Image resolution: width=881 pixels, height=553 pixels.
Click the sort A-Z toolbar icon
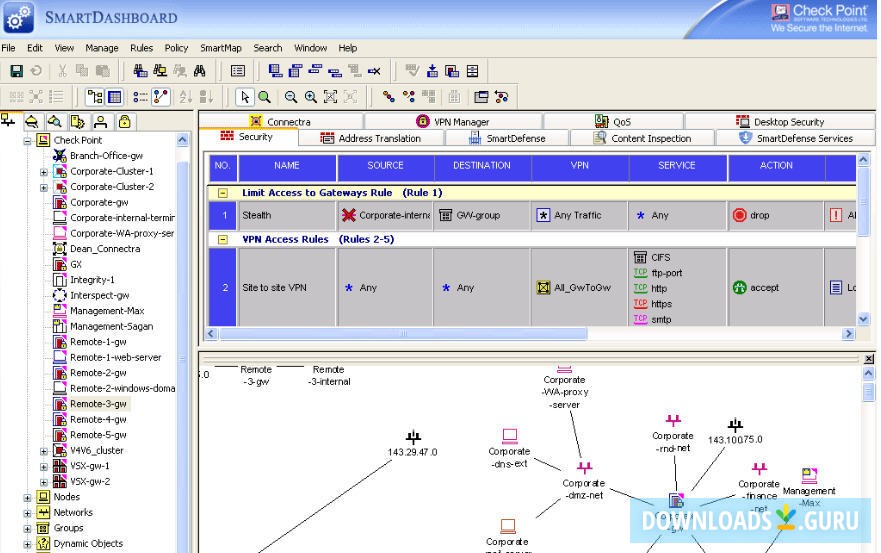tap(185, 97)
